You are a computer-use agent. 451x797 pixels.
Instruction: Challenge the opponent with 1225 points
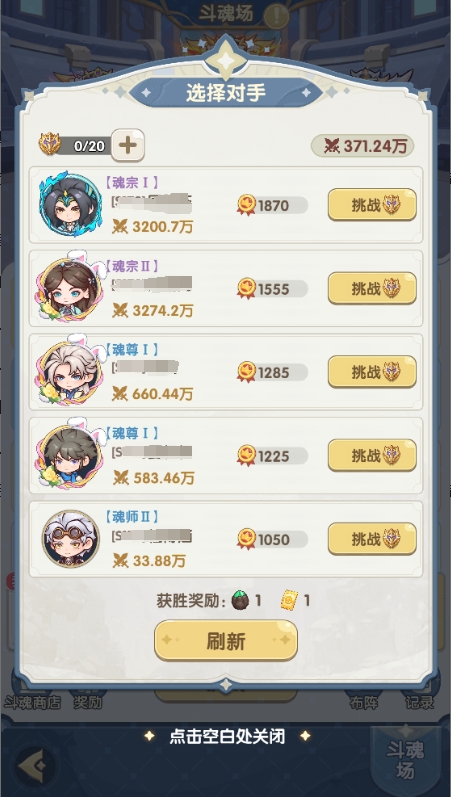click(x=372, y=455)
